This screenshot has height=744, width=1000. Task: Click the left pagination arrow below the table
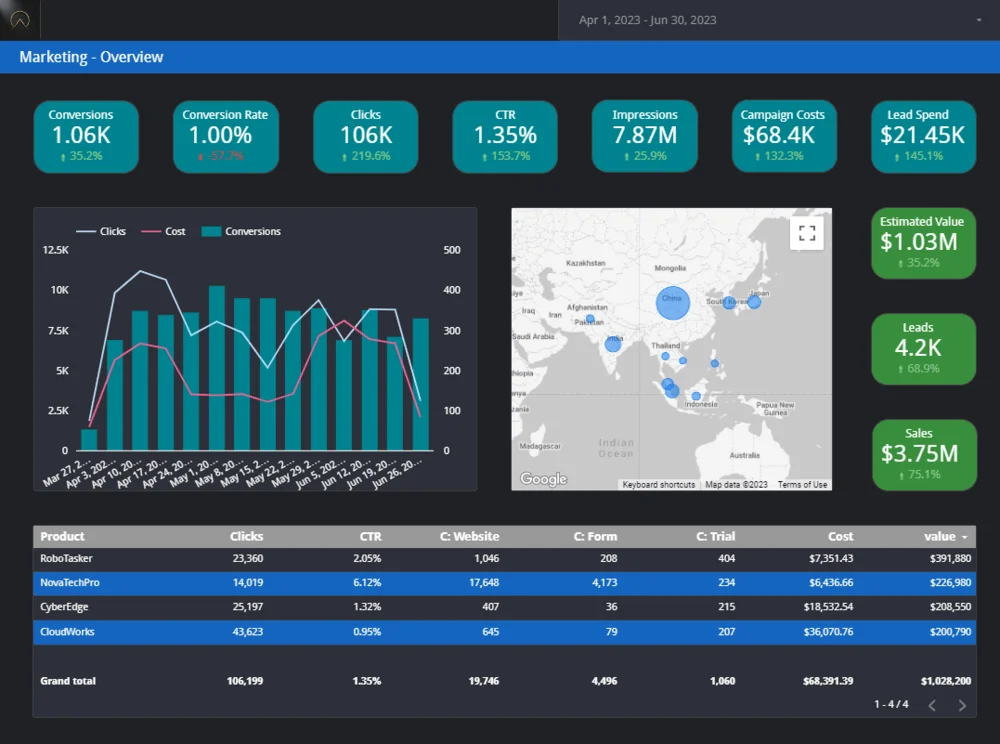932,705
